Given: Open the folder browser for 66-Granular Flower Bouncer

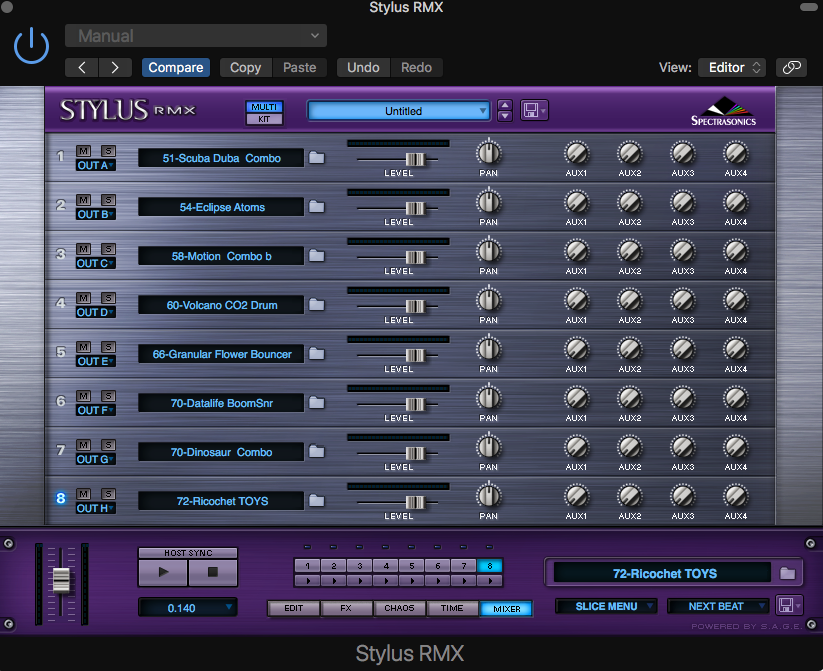Looking at the screenshot, I should pyautogui.click(x=316, y=353).
